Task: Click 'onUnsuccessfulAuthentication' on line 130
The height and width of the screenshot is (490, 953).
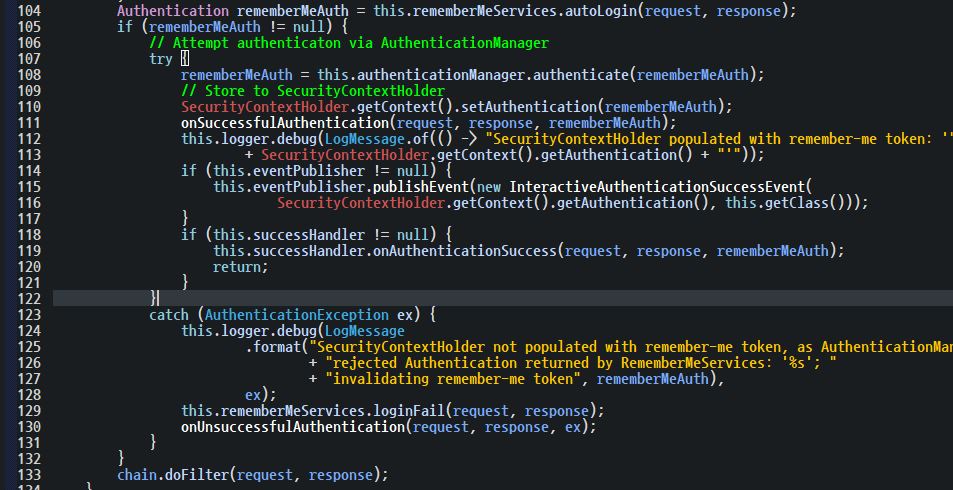Action: click(x=293, y=427)
